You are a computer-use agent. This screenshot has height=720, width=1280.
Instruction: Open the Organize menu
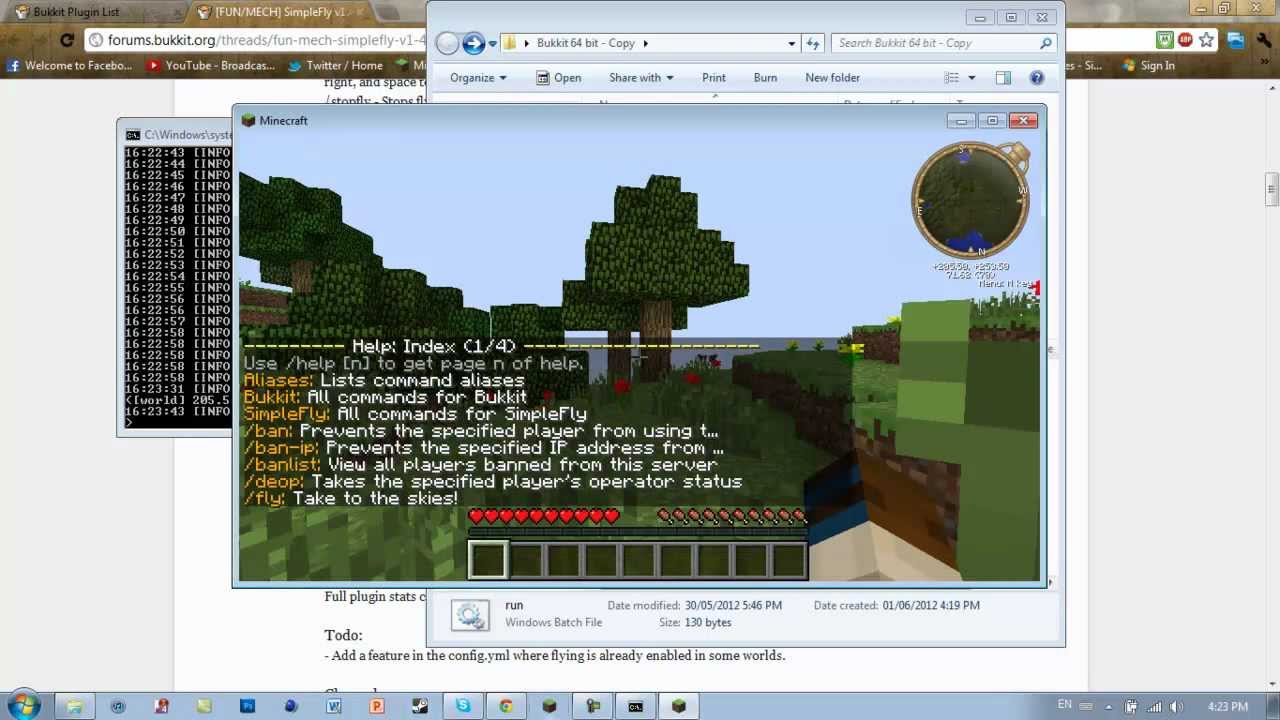tap(478, 78)
